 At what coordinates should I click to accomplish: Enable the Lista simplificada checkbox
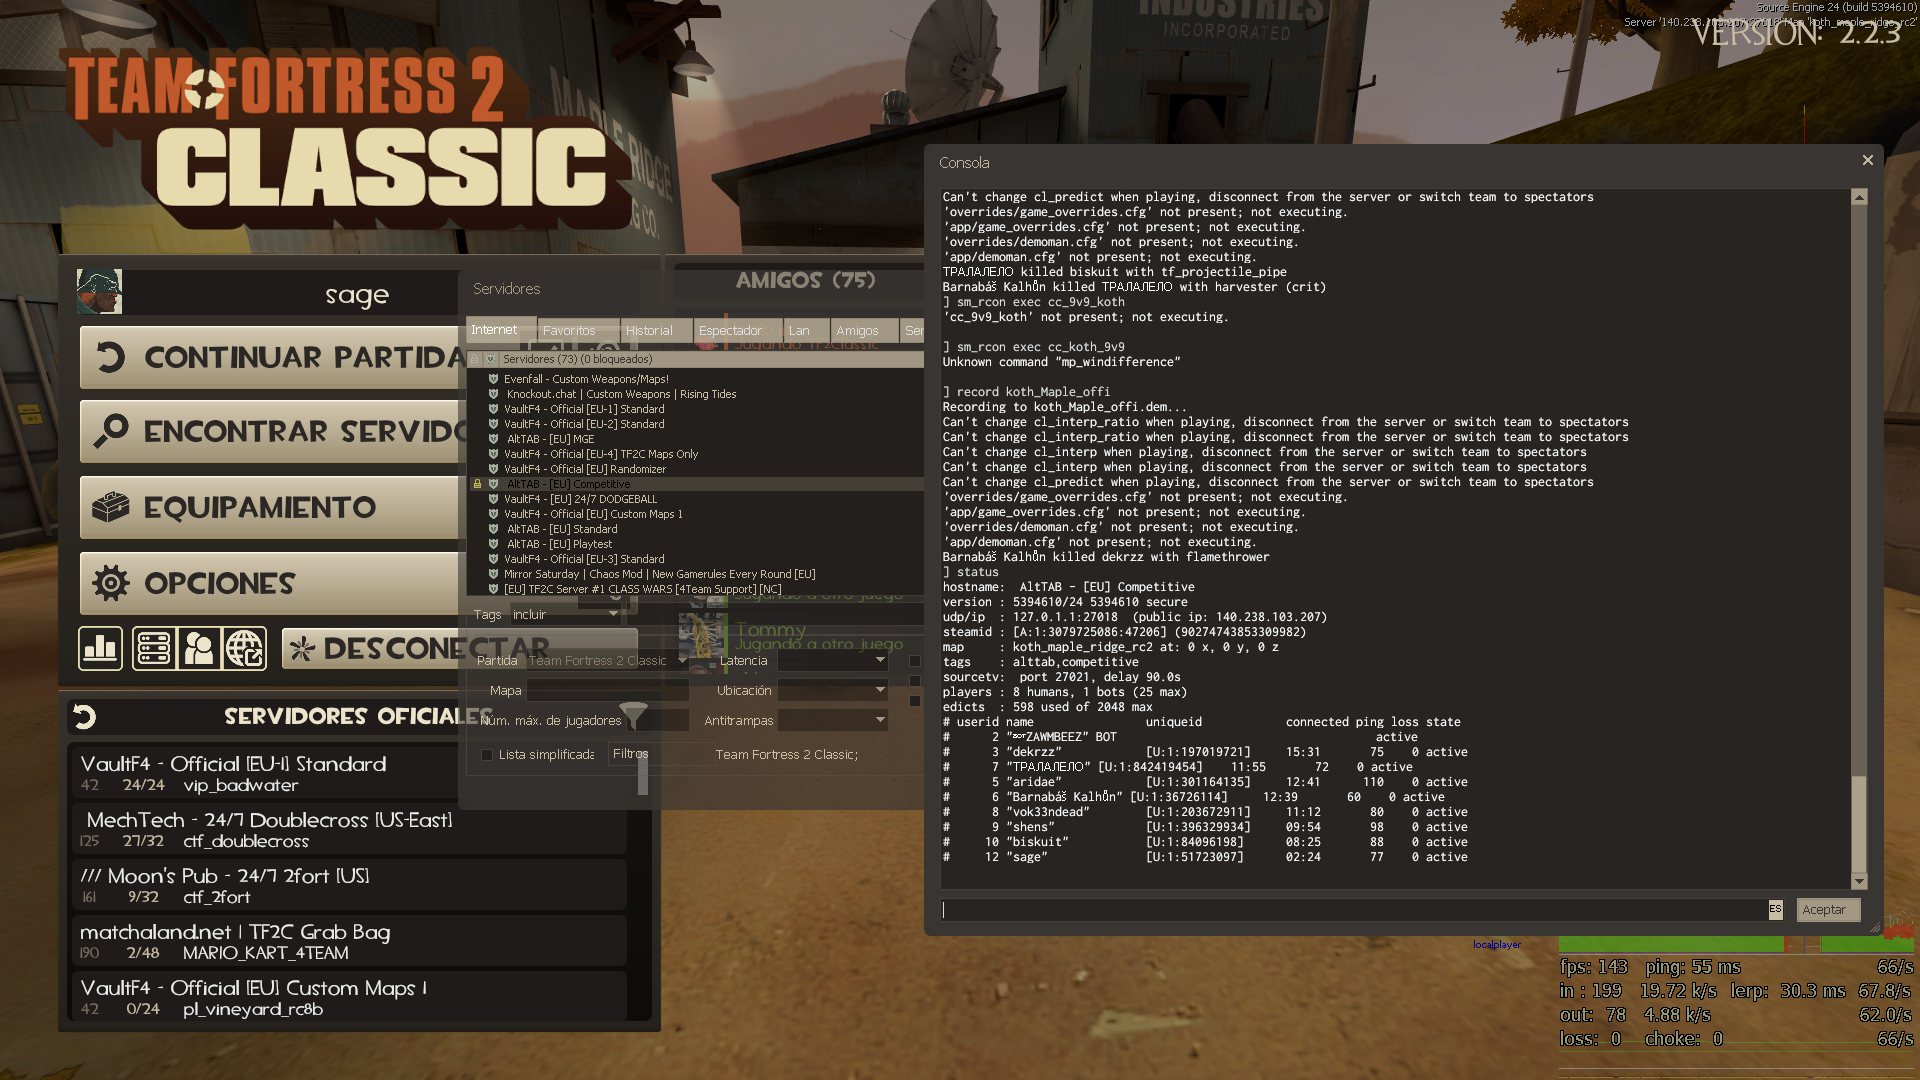pos(487,755)
